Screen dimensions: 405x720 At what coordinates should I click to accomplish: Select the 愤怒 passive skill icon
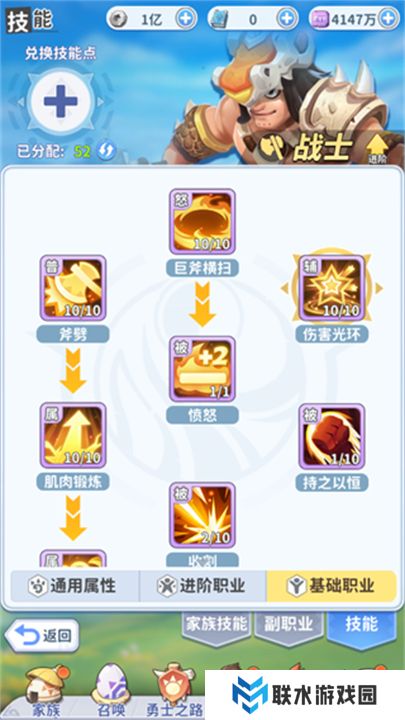click(x=202, y=369)
